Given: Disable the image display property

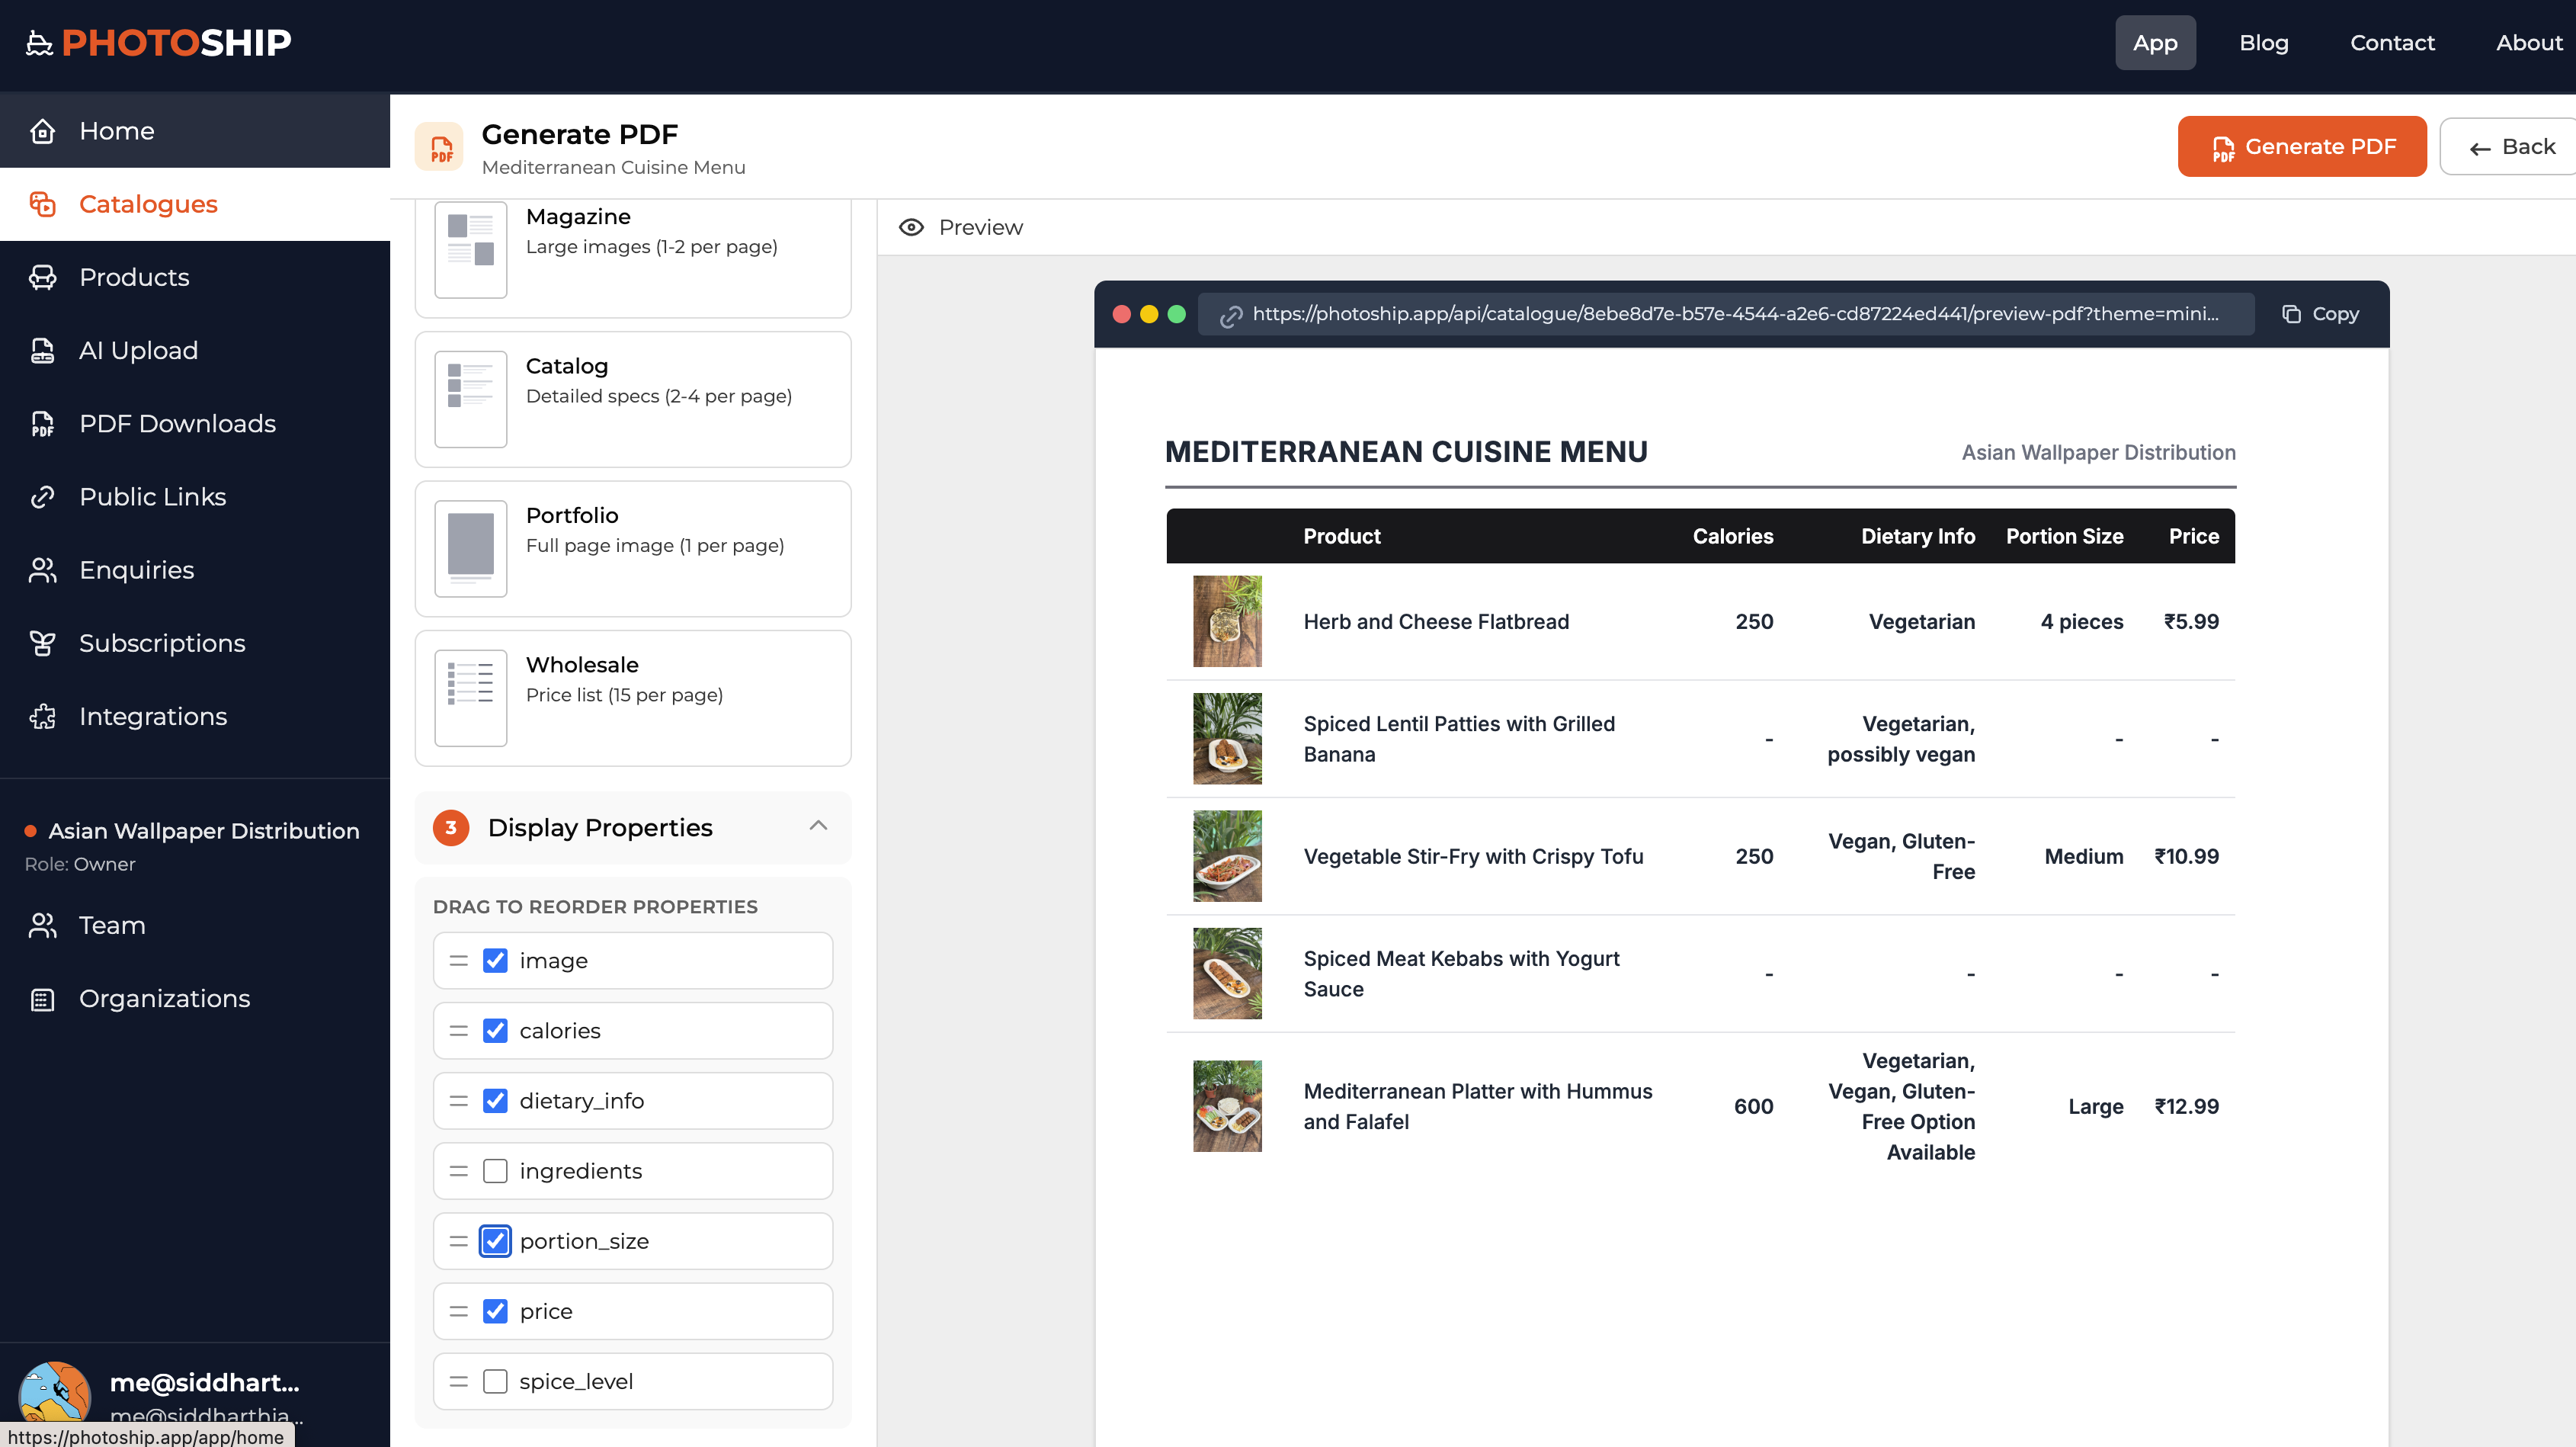Looking at the screenshot, I should click(x=495, y=960).
